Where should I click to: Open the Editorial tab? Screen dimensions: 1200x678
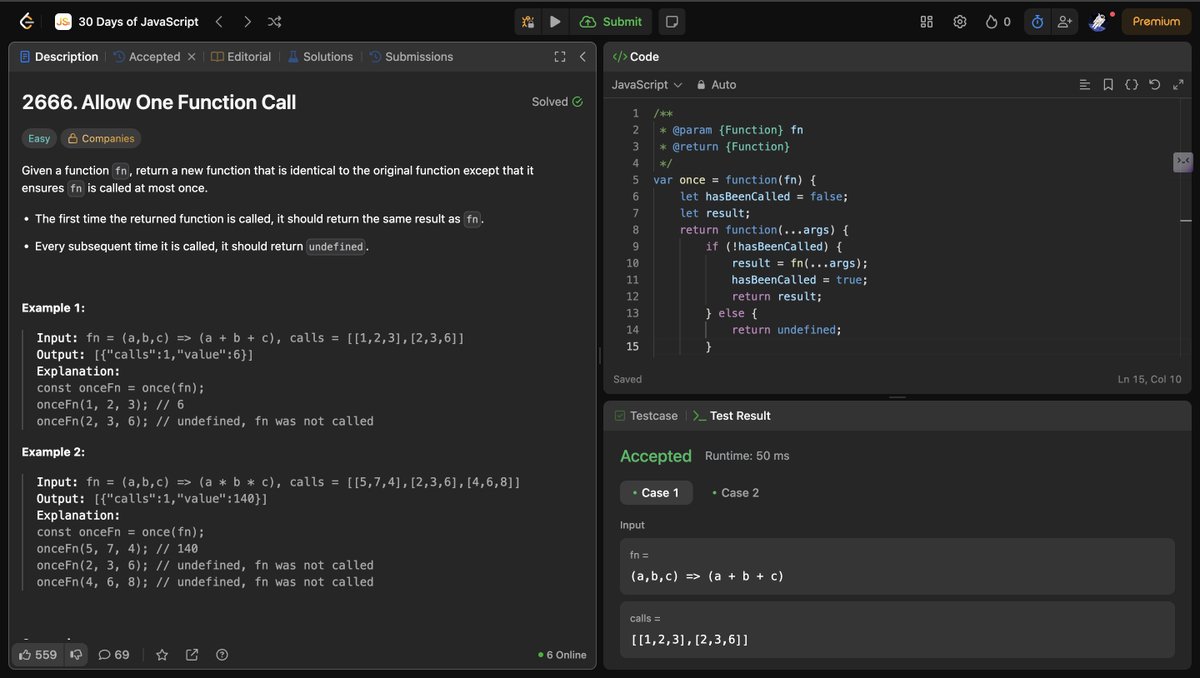[241, 57]
